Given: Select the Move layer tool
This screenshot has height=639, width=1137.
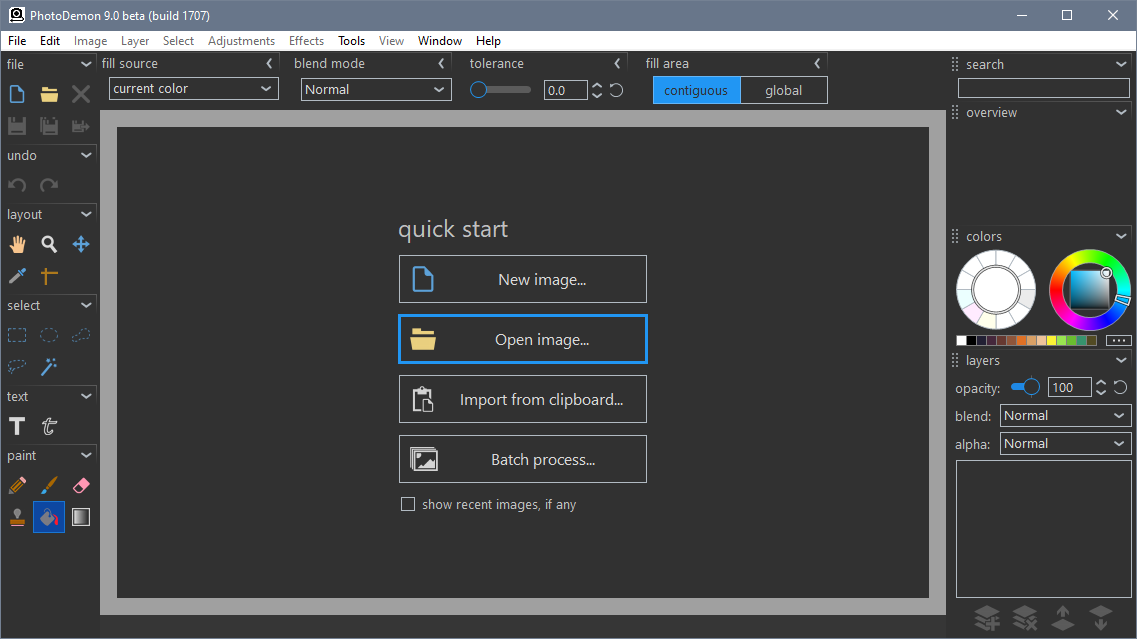Looking at the screenshot, I should coord(81,244).
